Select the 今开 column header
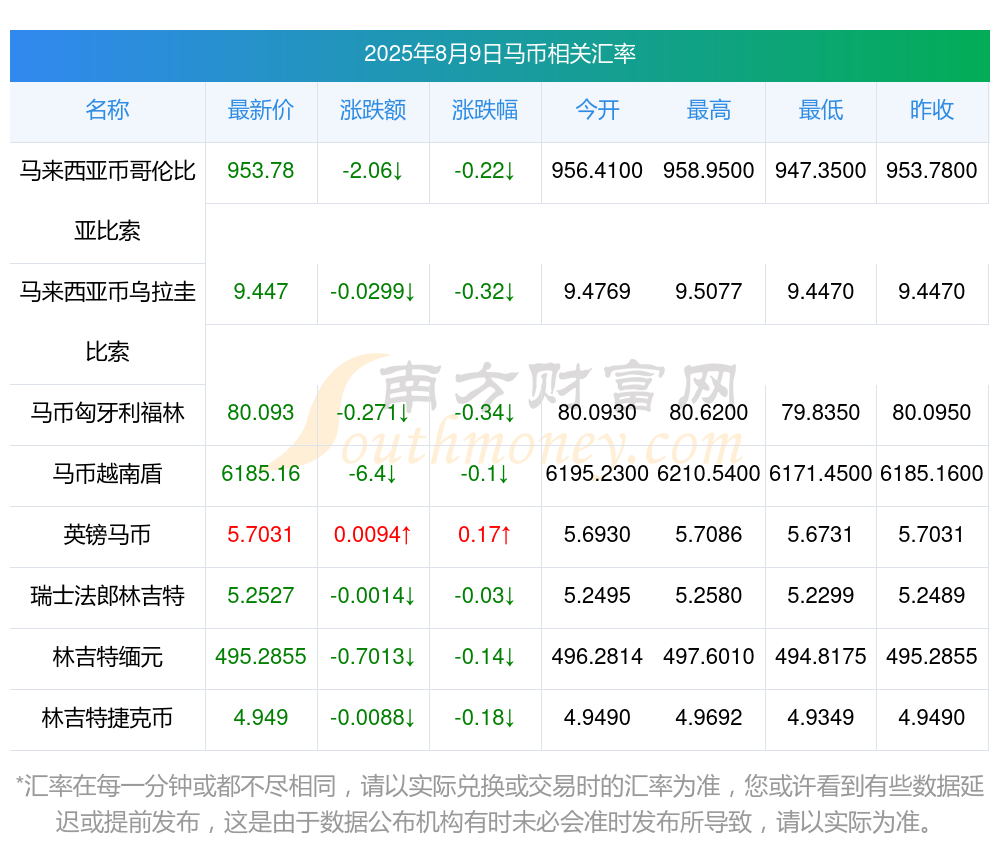This screenshot has height=853, width=1000. click(597, 110)
